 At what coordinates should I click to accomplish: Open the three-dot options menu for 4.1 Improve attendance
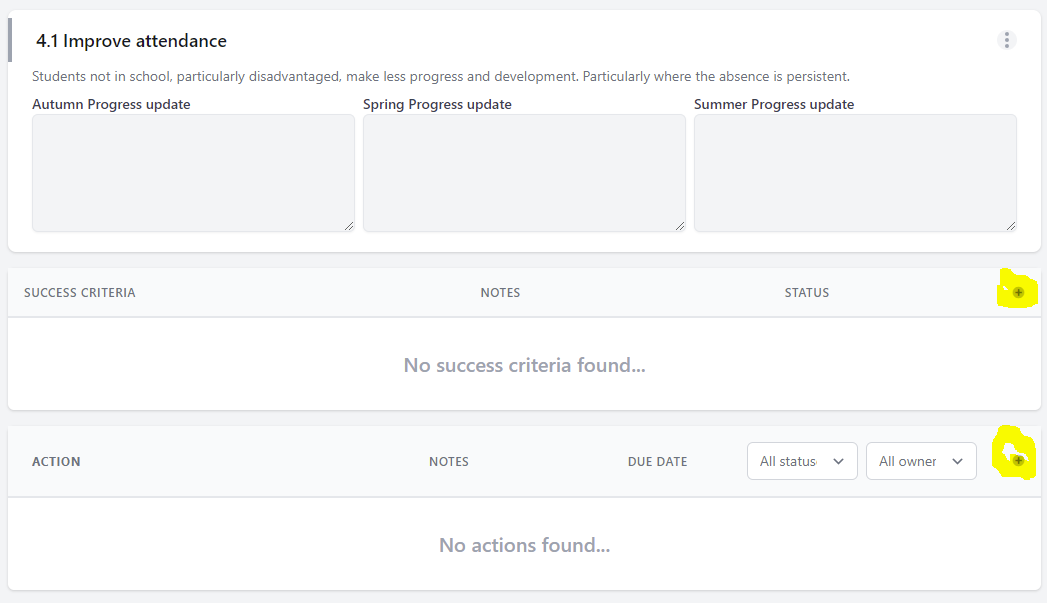[1007, 40]
